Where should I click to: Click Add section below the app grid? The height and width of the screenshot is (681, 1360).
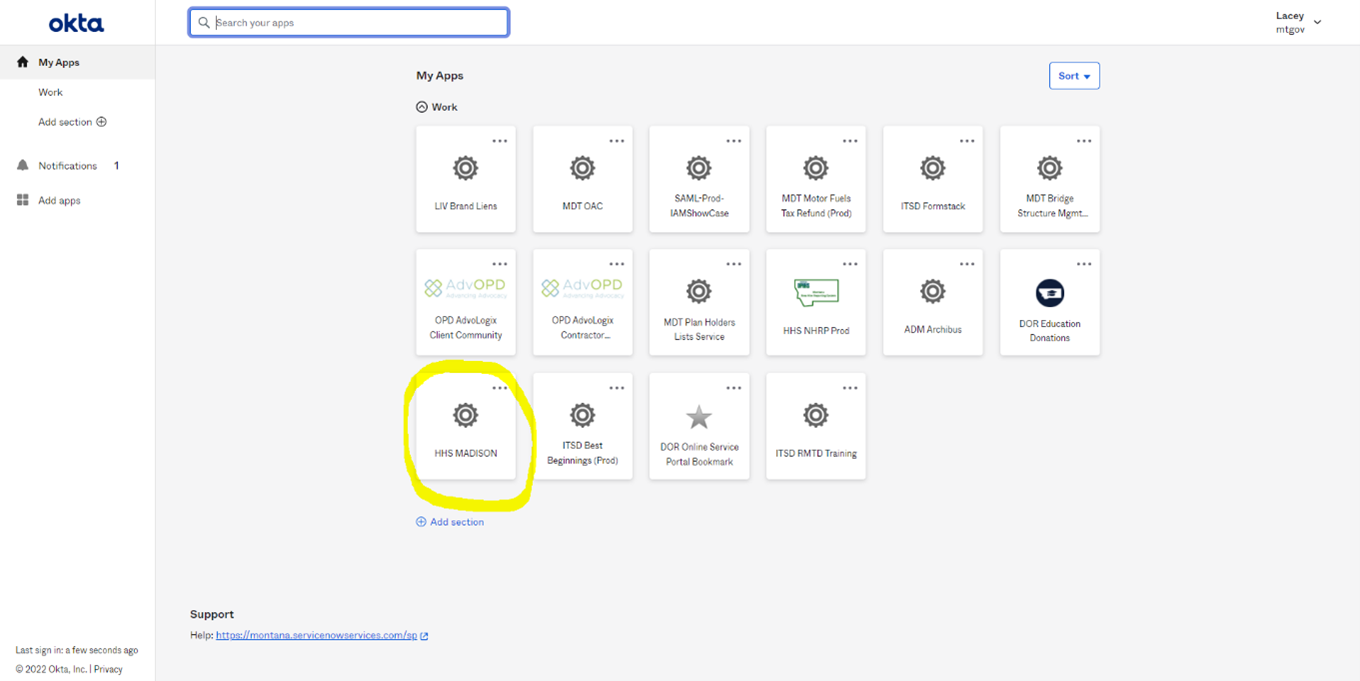click(450, 522)
